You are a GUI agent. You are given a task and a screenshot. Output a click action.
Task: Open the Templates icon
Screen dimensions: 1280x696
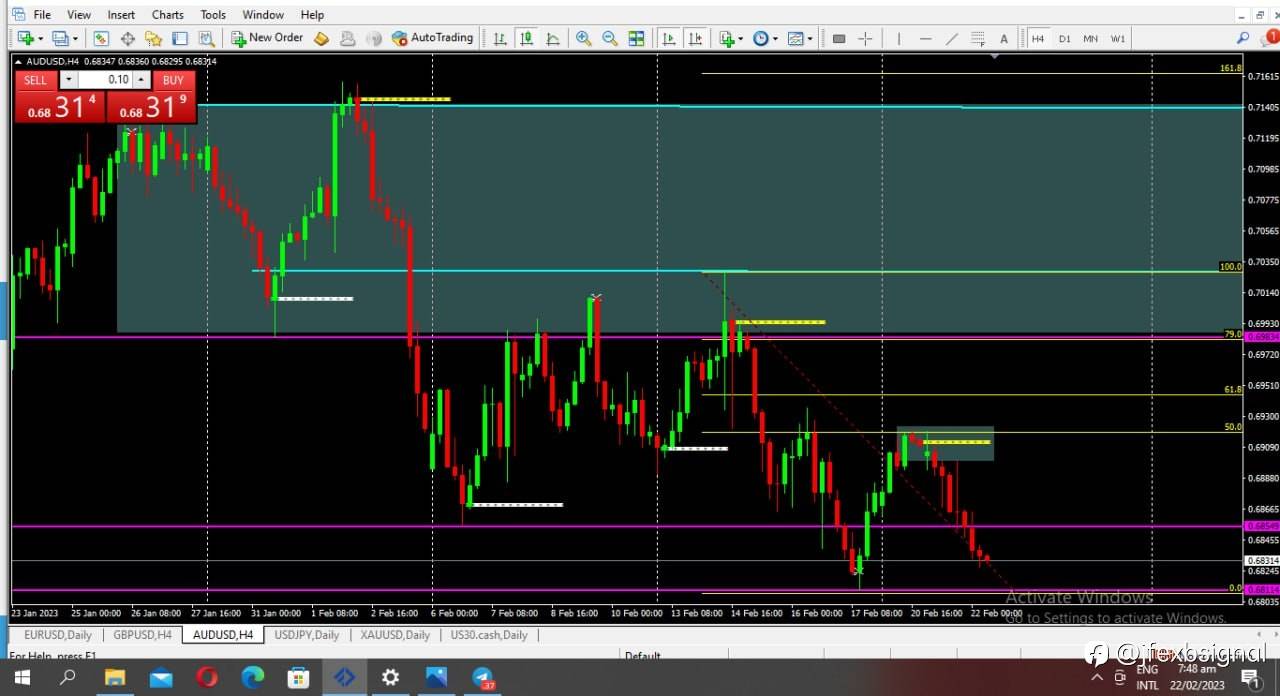click(x=795, y=38)
